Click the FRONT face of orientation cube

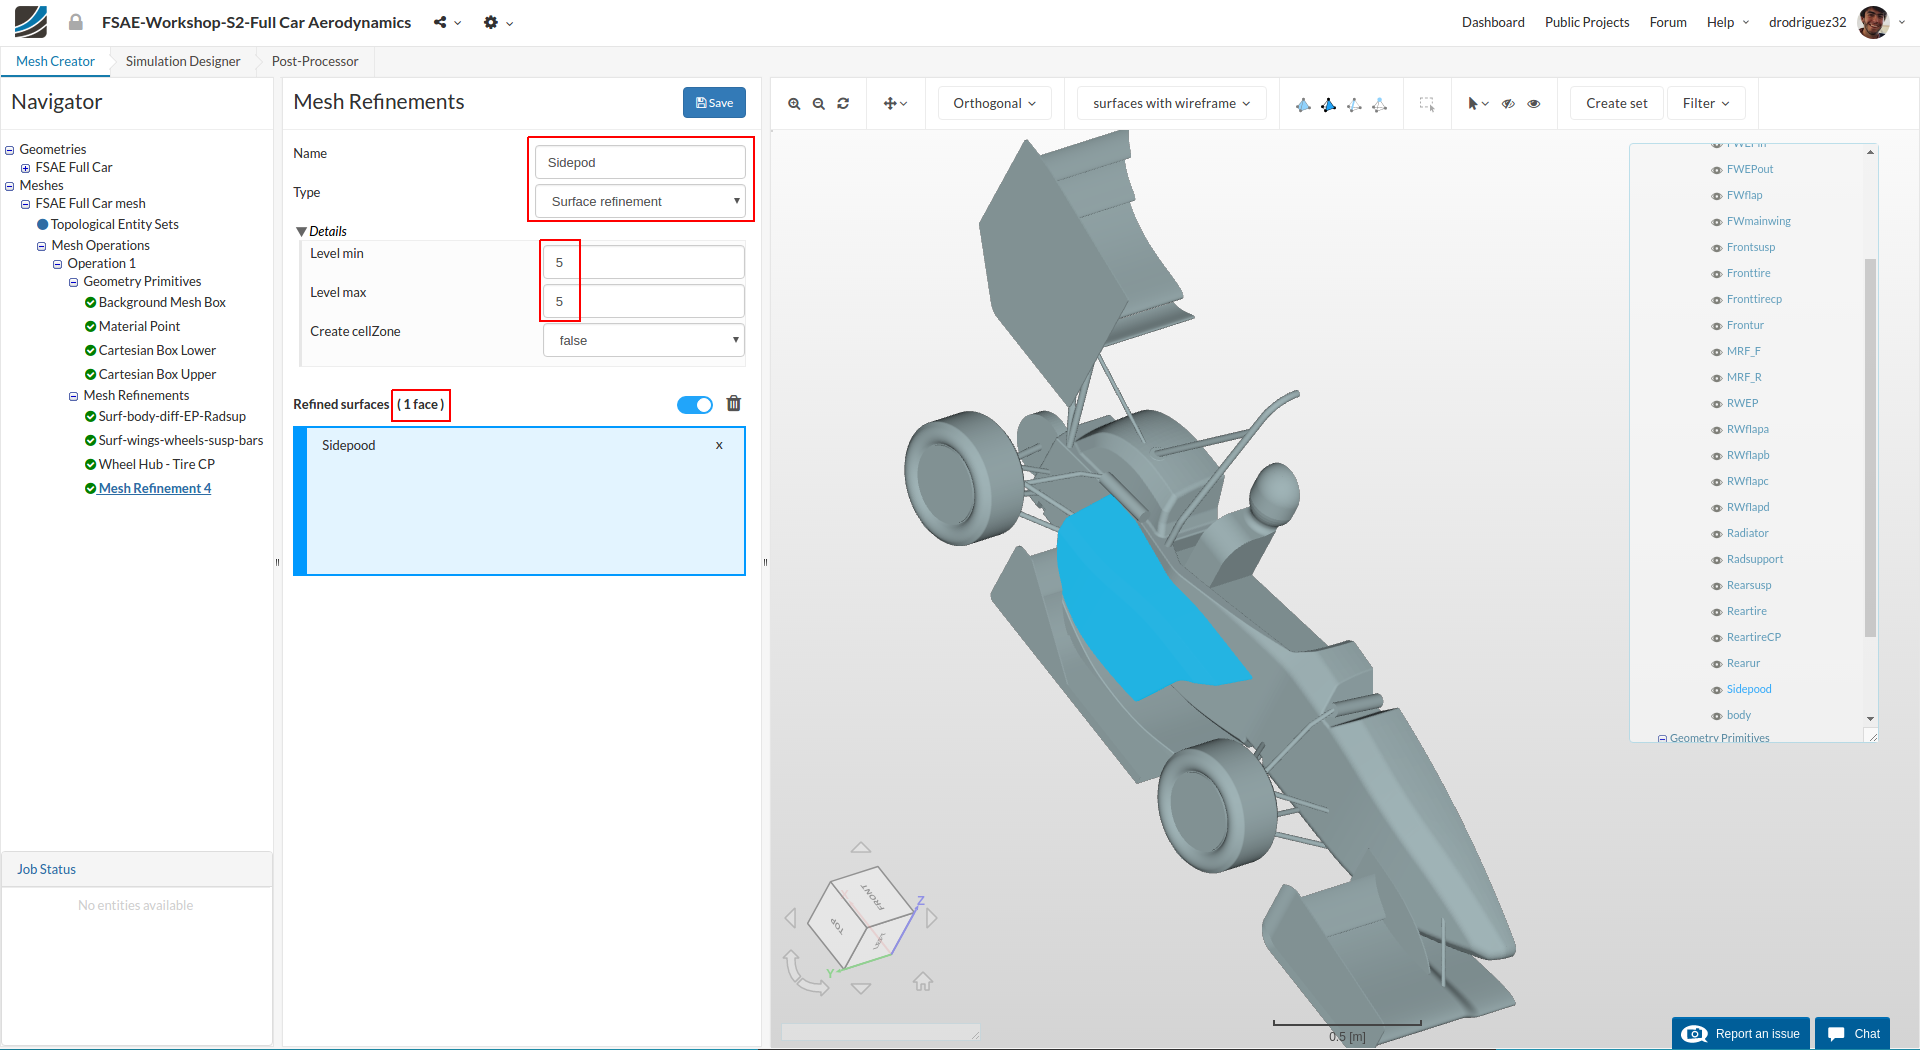(873, 895)
